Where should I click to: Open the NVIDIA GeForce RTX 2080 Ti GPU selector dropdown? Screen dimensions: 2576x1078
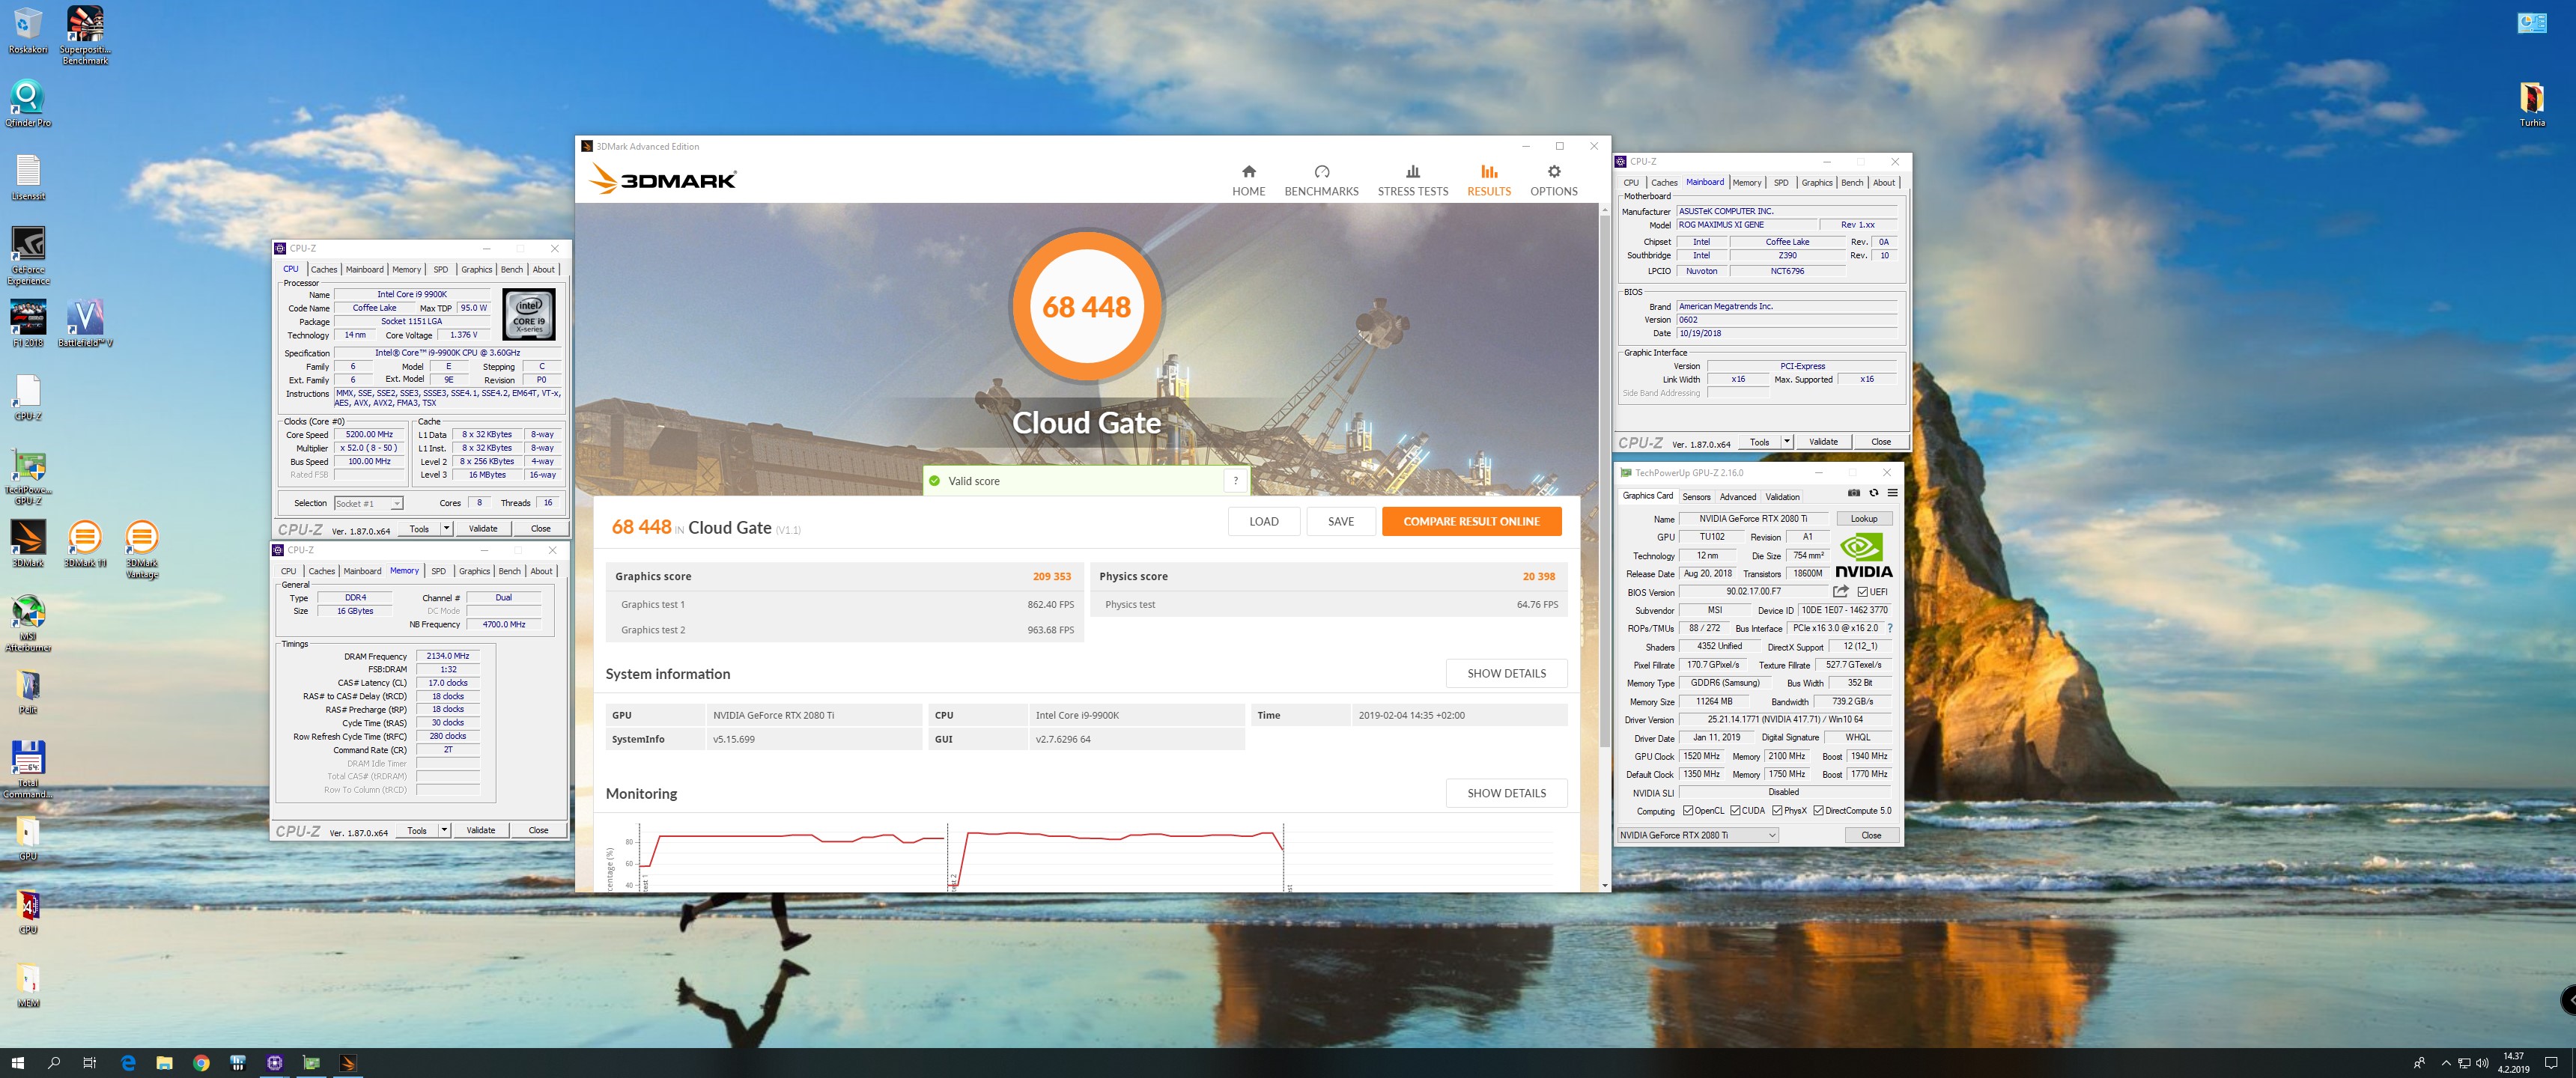click(1698, 835)
